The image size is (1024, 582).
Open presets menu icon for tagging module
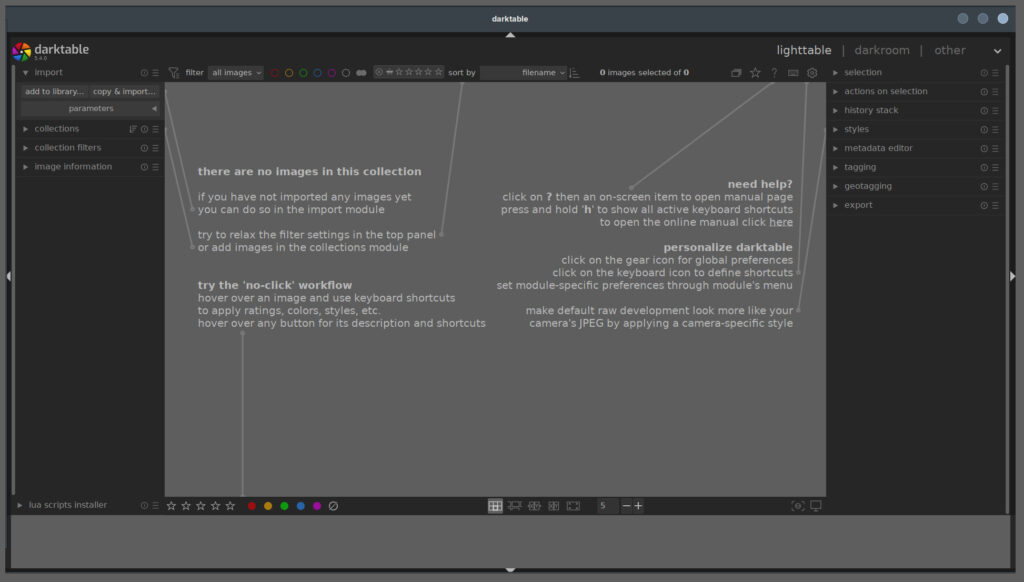click(x=995, y=167)
